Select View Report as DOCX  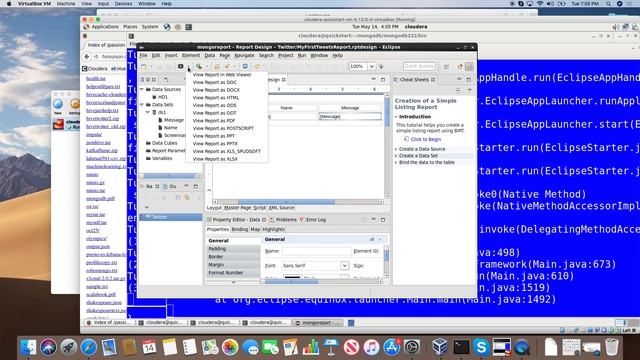pyautogui.click(x=216, y=90)
